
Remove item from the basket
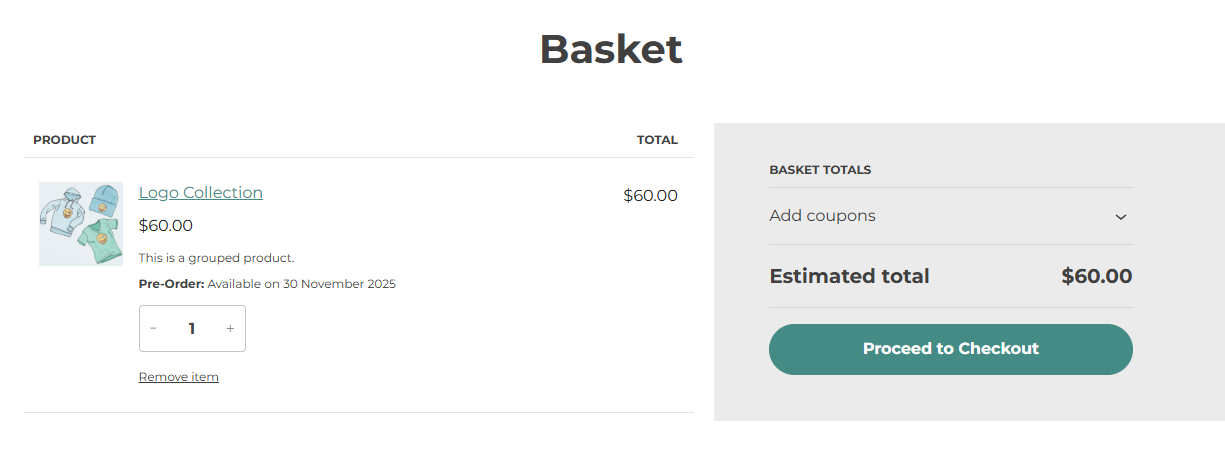(x=178, y=377)
